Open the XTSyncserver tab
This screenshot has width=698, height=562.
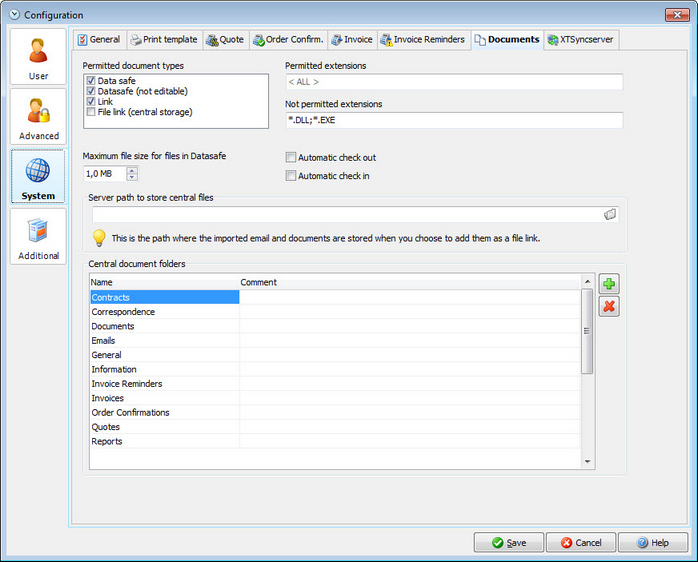point(580,40)
